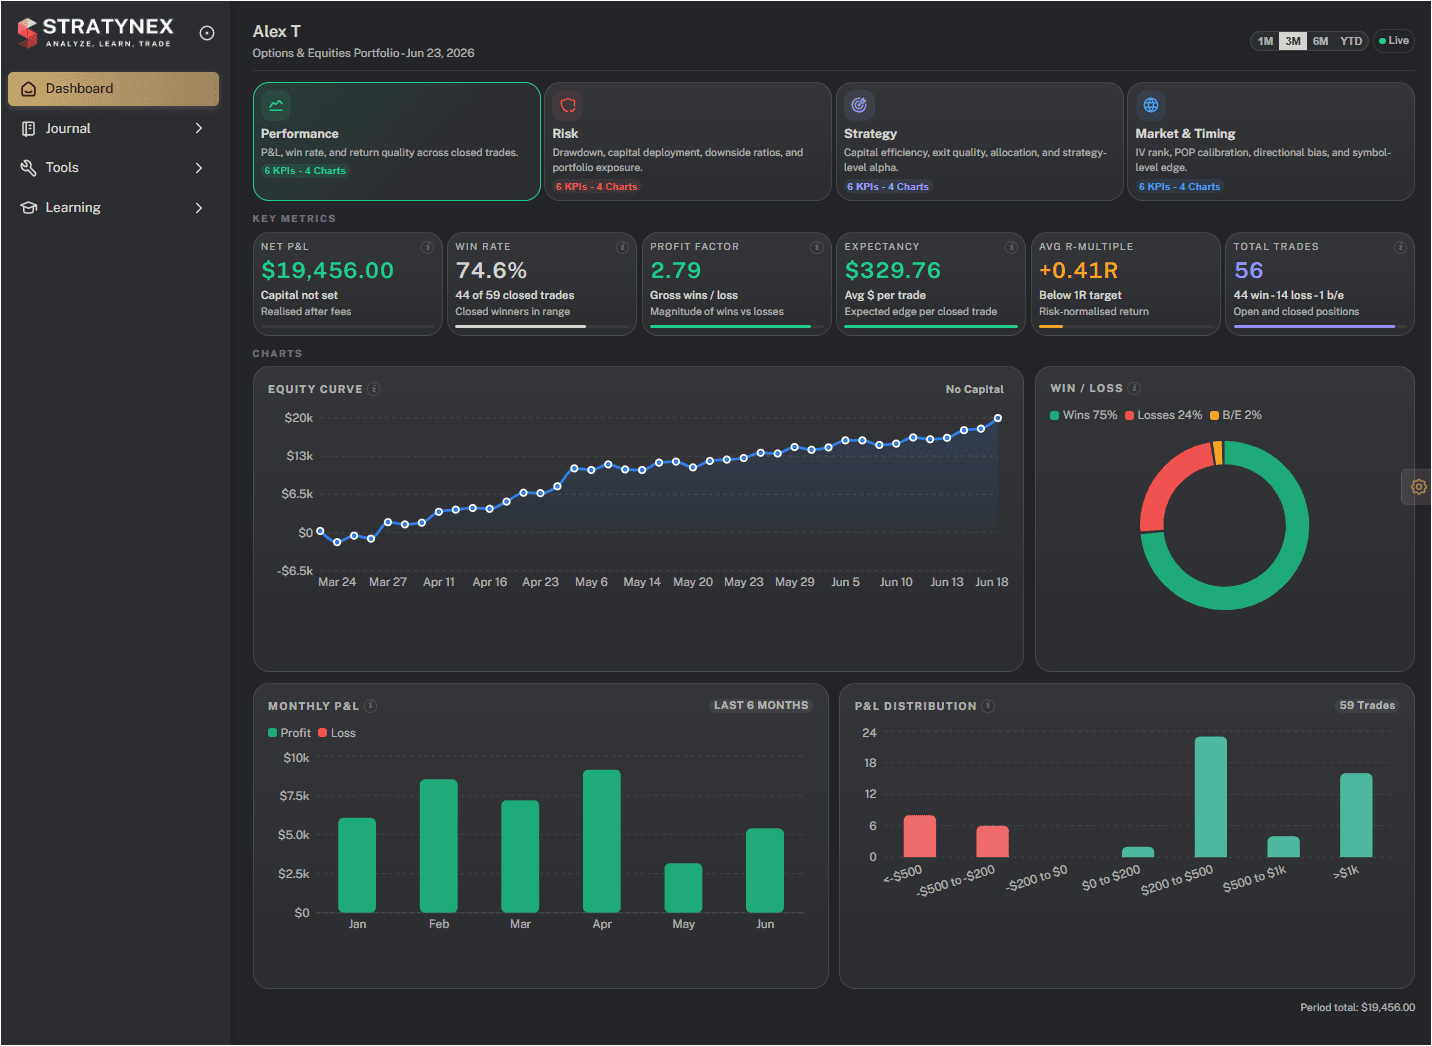
Task: Show P&L Distribution info tooltip icon
Action: [x=988, y=706]
